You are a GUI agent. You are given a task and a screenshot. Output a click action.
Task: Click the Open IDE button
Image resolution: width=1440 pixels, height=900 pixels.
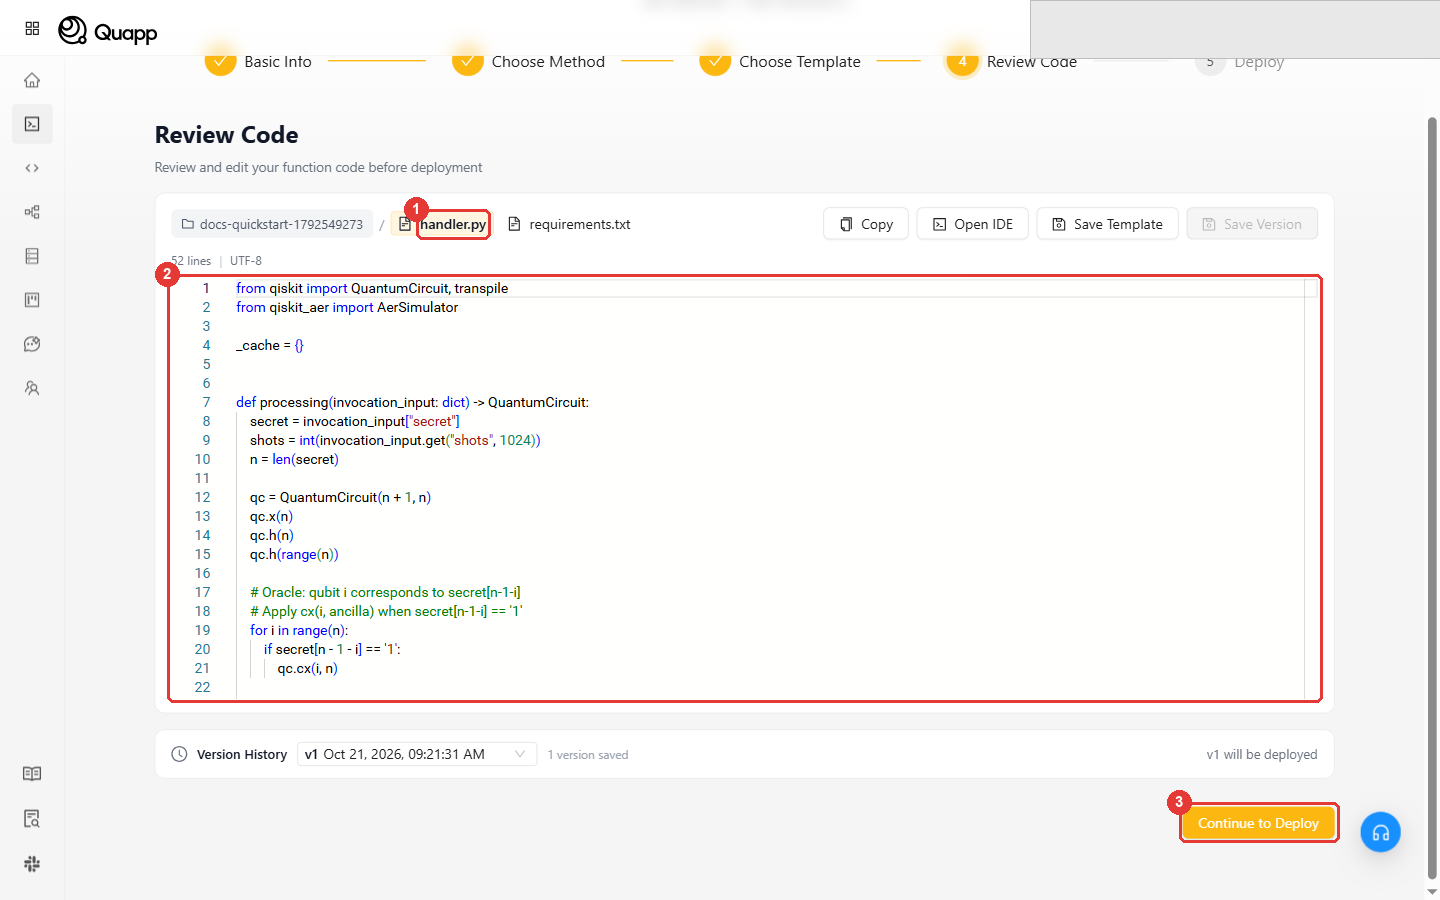972,224
